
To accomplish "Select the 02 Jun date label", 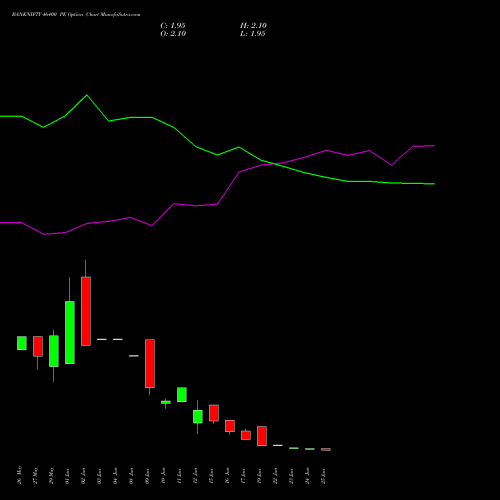I will click(x=83, y=476).
